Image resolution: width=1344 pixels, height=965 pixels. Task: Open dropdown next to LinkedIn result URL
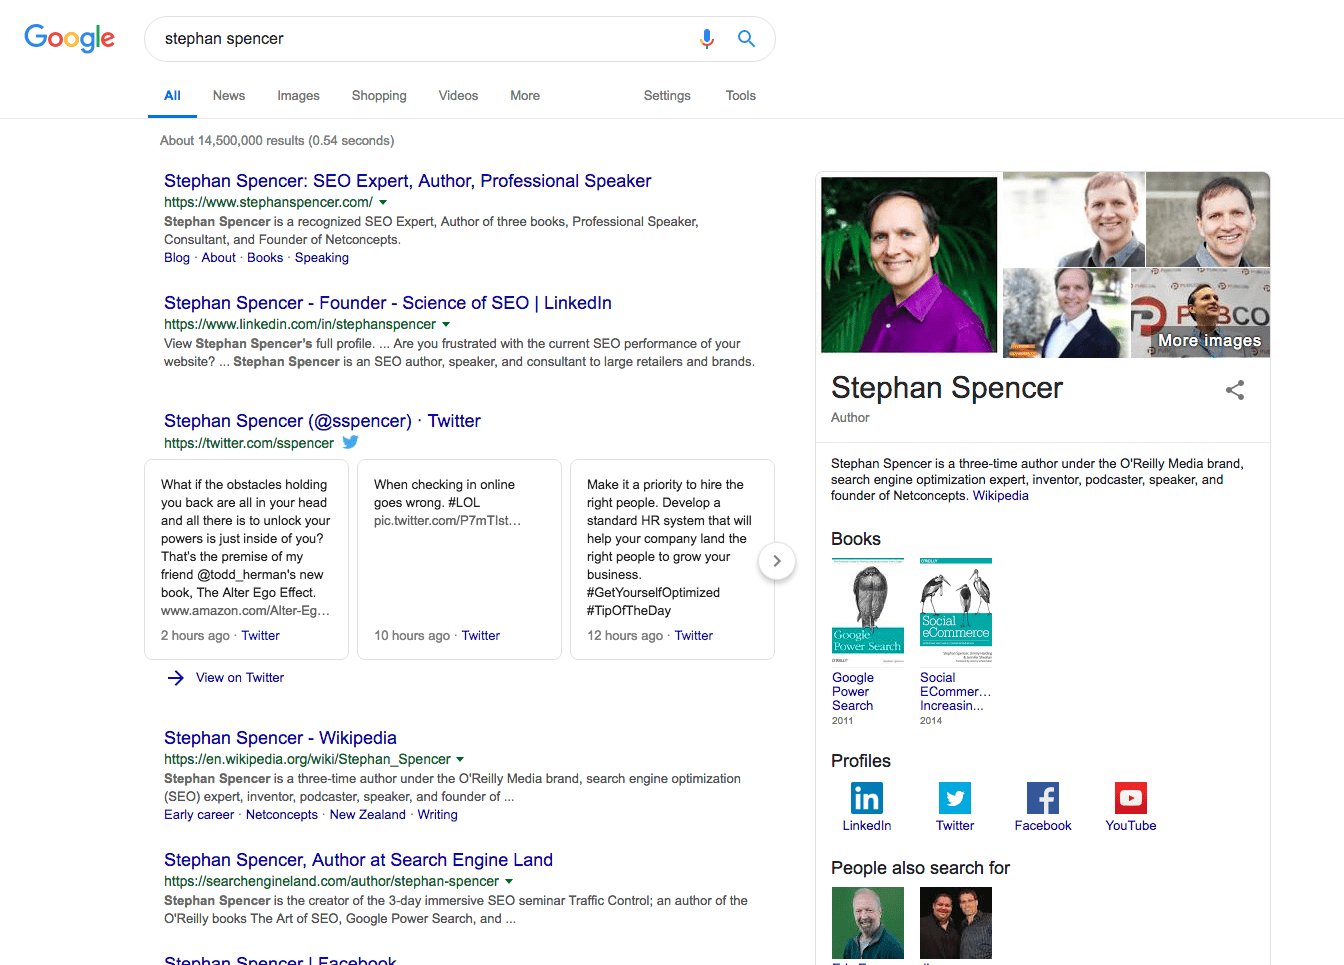[446, 324]
